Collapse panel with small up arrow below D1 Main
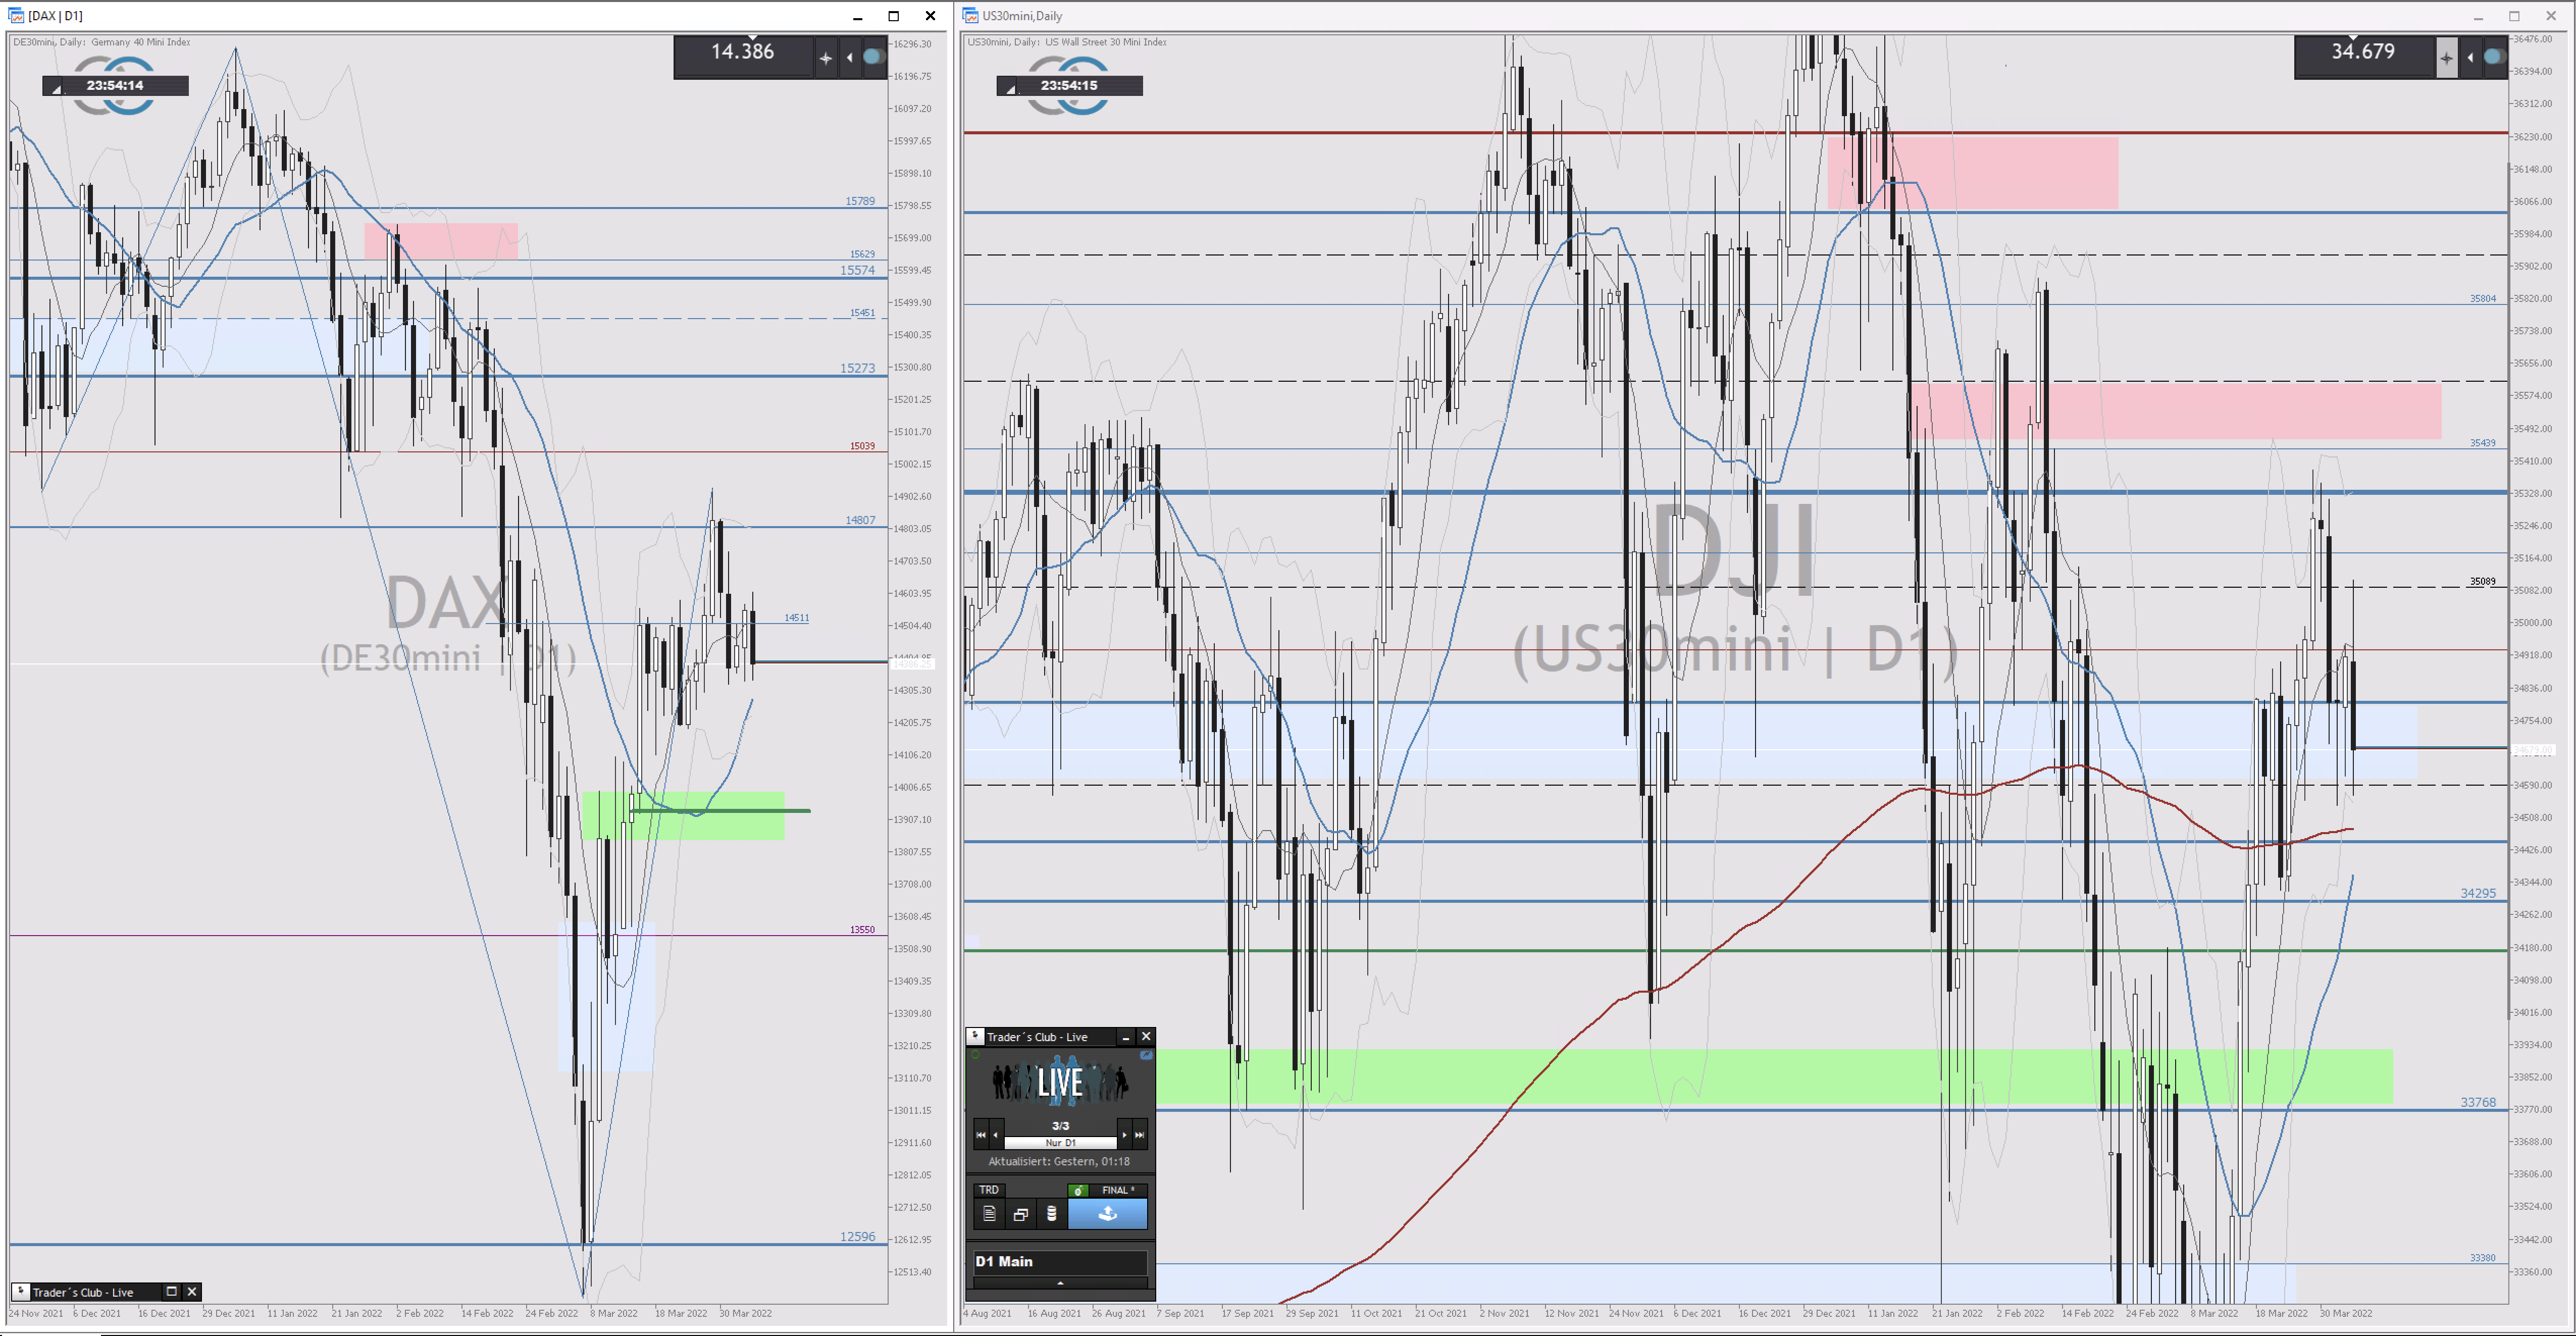The image size is (2576, 1336). [1060, 1283]
